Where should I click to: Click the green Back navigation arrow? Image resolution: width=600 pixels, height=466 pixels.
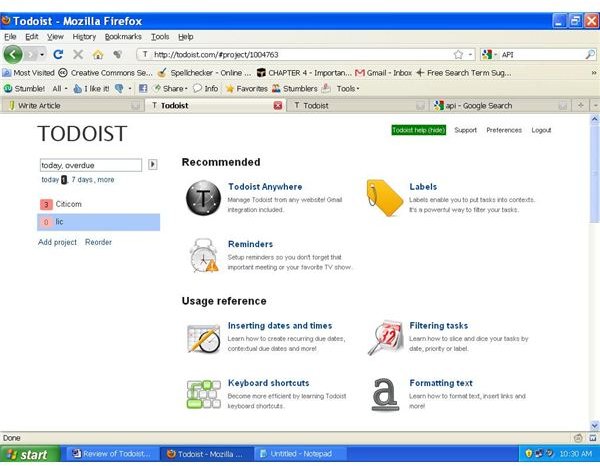13,54
